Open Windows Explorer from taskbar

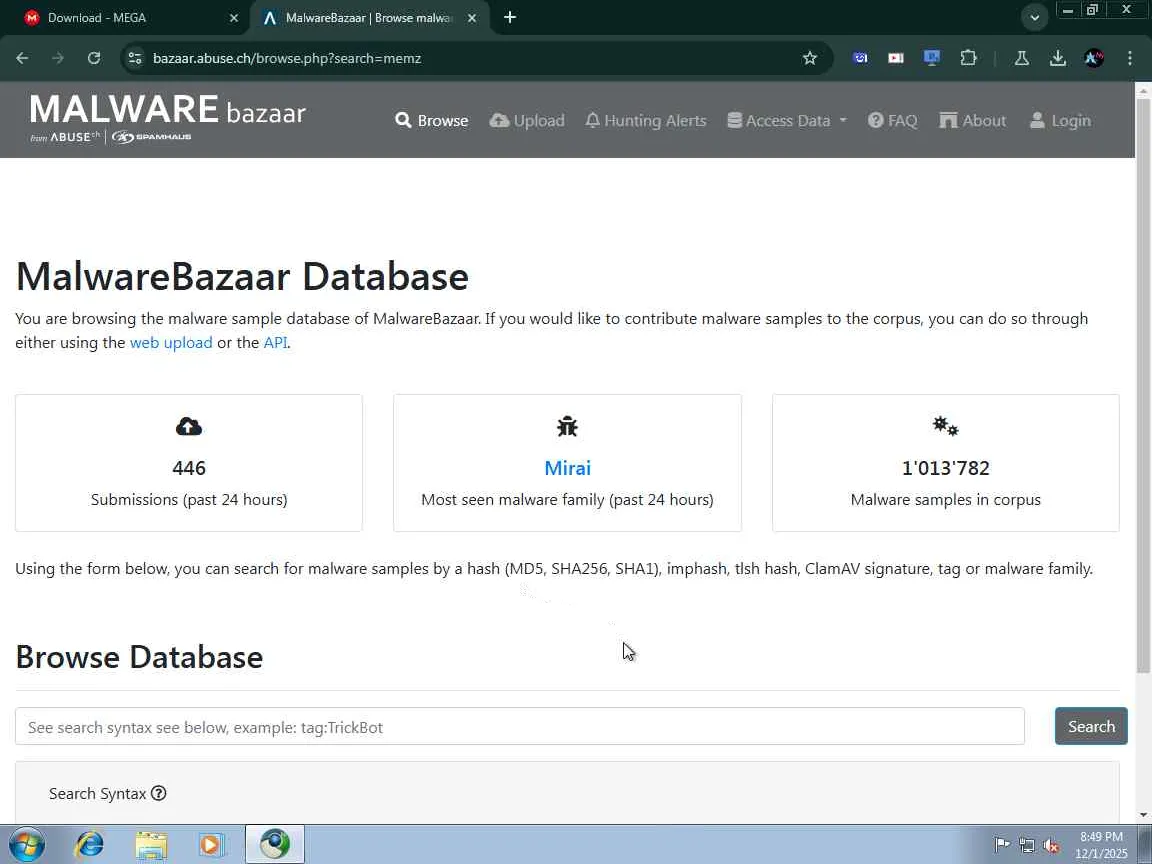click(x=151, y=844)
